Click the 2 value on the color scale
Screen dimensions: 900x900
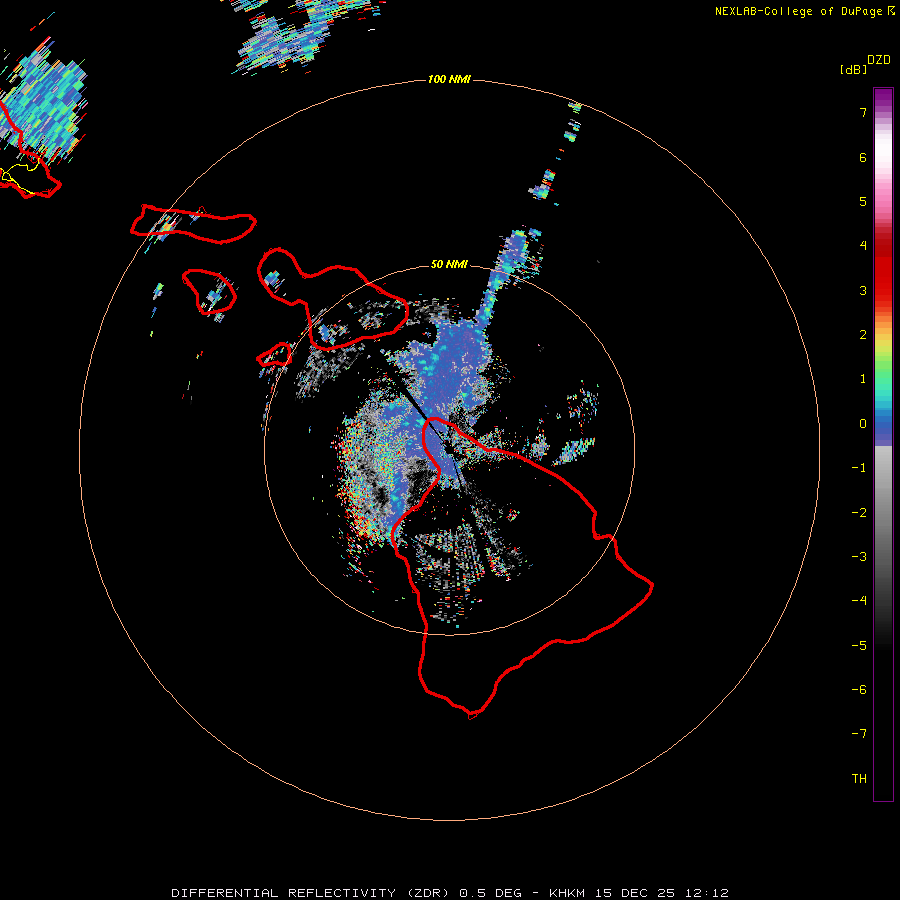coord(863,335)
